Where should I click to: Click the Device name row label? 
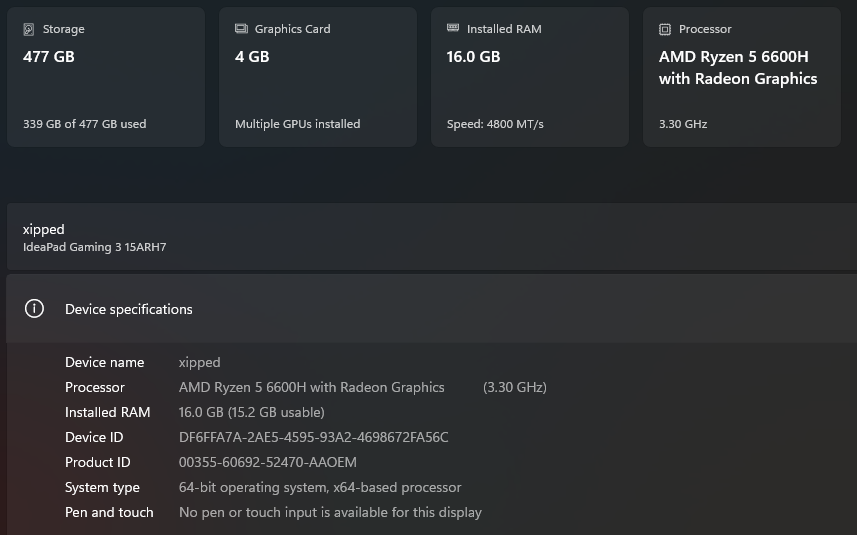point(104,362)
